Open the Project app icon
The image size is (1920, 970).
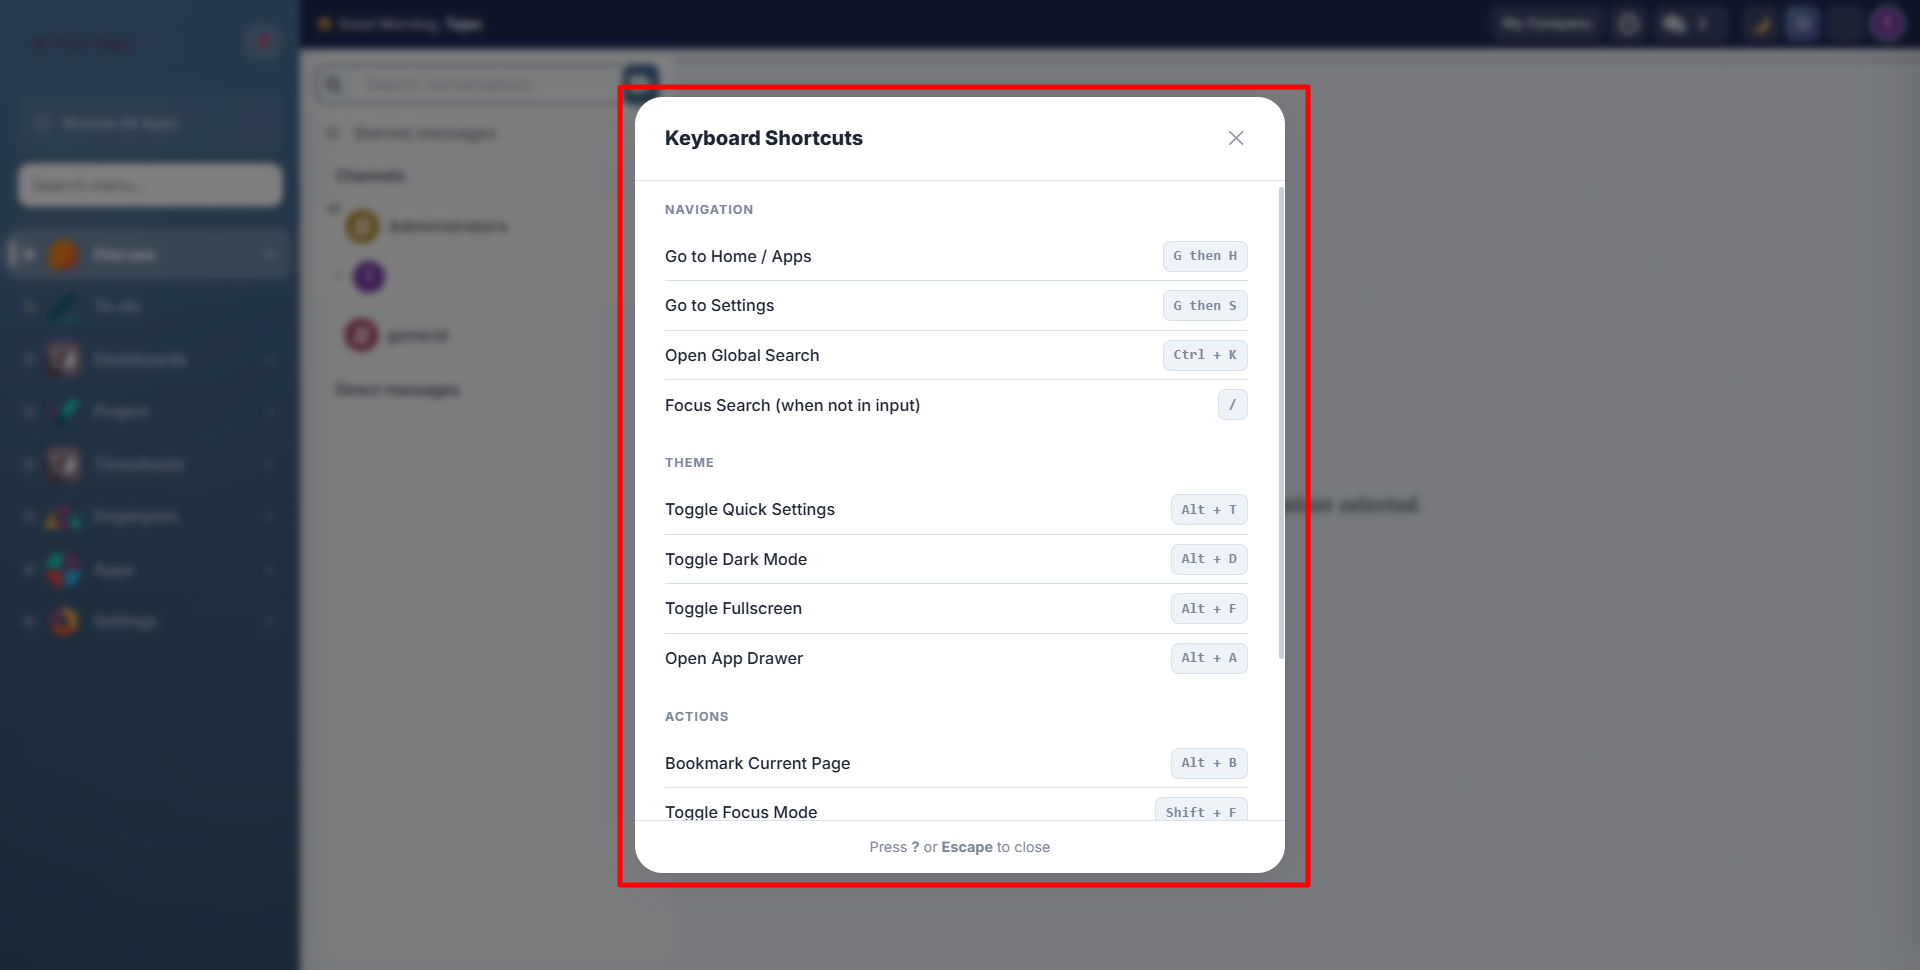pyautogui.click(x=63, y=411)
